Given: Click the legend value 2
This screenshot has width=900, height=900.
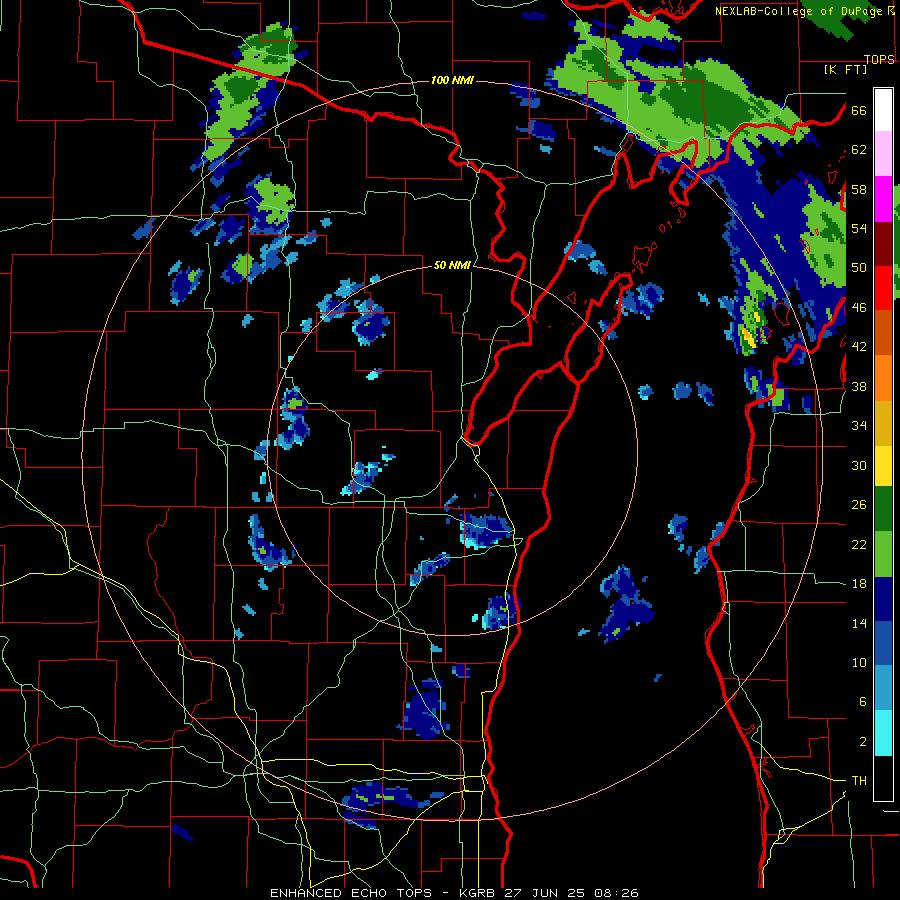Looking at the screenshot, I should (863, 742).
